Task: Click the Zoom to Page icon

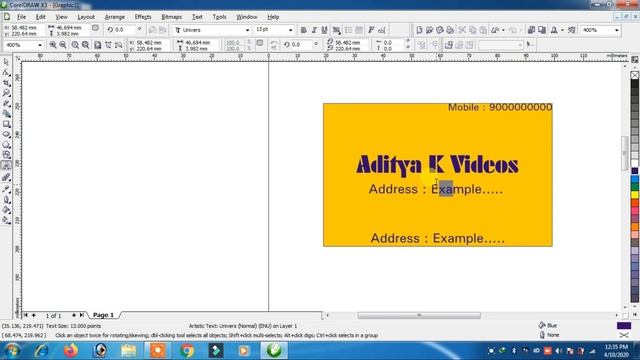Action: pos(98,45)
